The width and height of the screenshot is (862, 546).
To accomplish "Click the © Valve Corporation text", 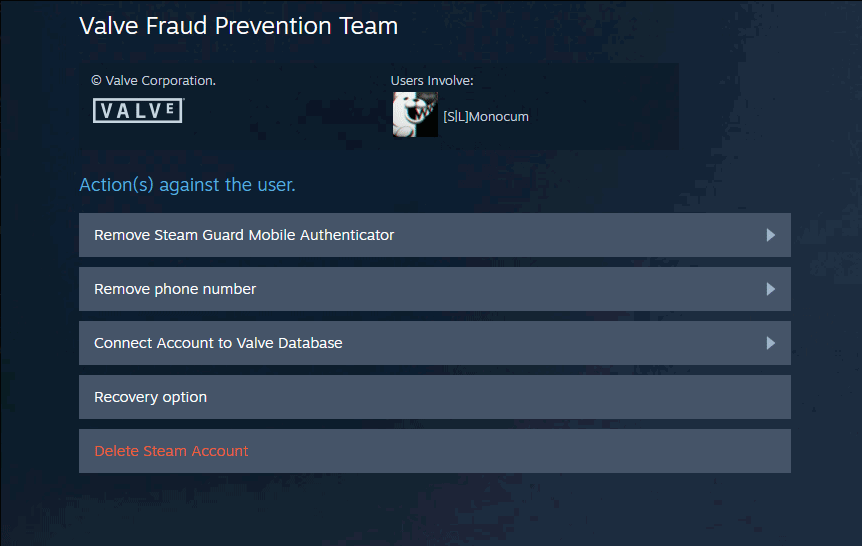I will tap(153, 80).
